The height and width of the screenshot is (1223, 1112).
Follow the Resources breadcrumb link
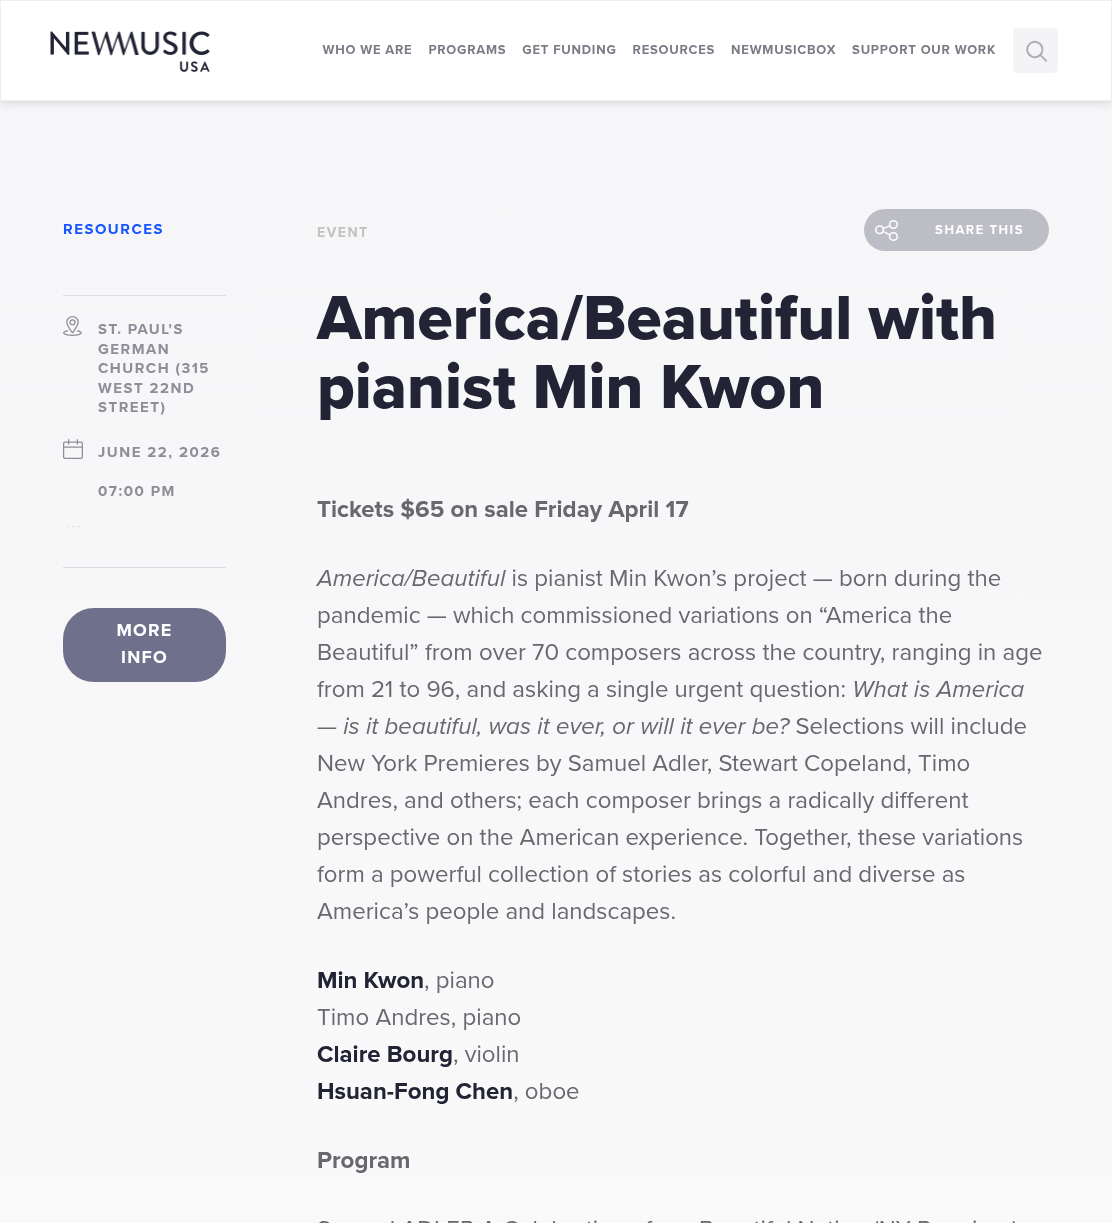(x=113, y=229)
